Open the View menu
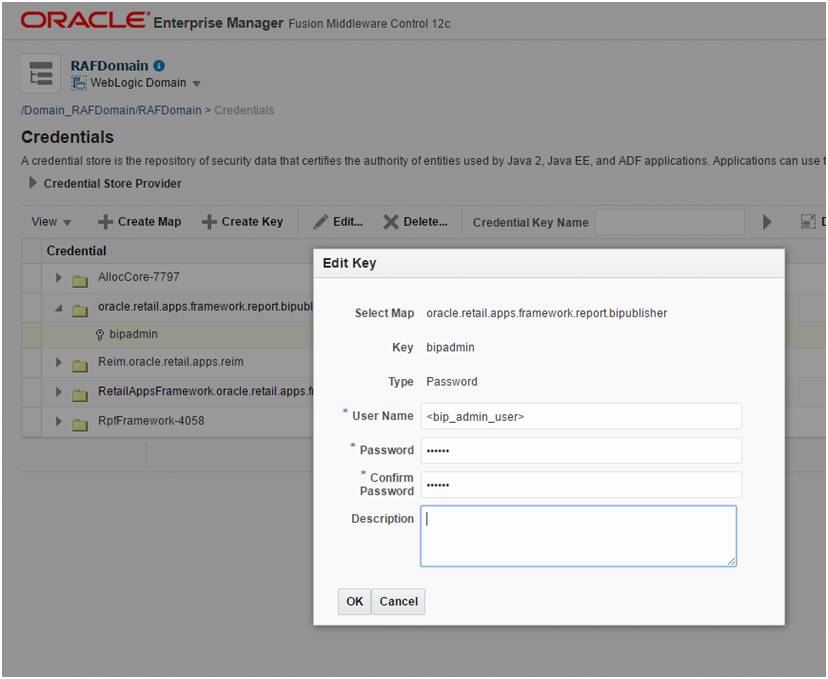 tap(51, 222)
